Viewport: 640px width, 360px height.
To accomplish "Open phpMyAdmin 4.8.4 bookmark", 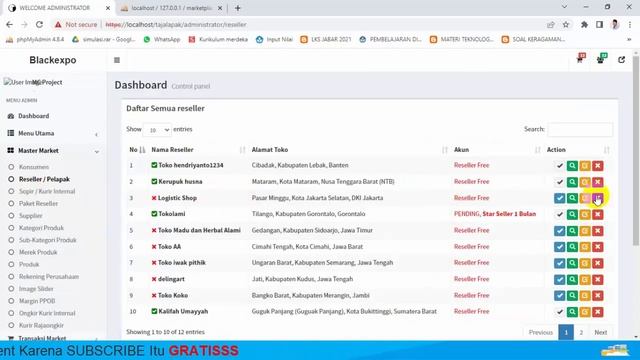I will [35, 40].
